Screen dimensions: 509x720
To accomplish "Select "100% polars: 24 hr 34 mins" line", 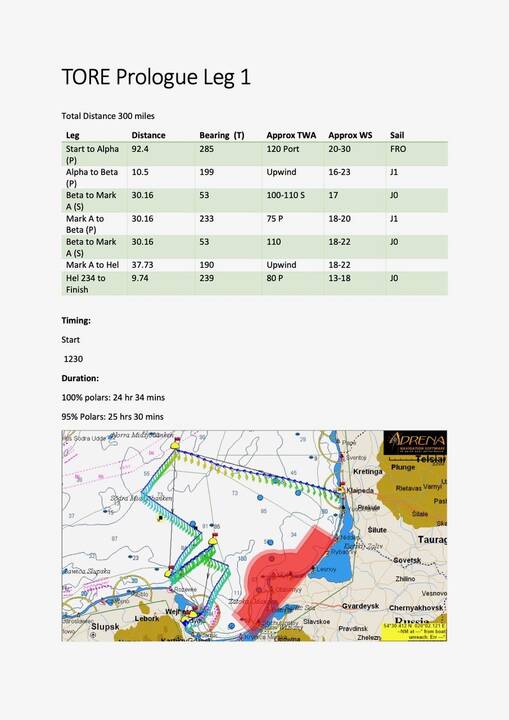I will point(113,398).
